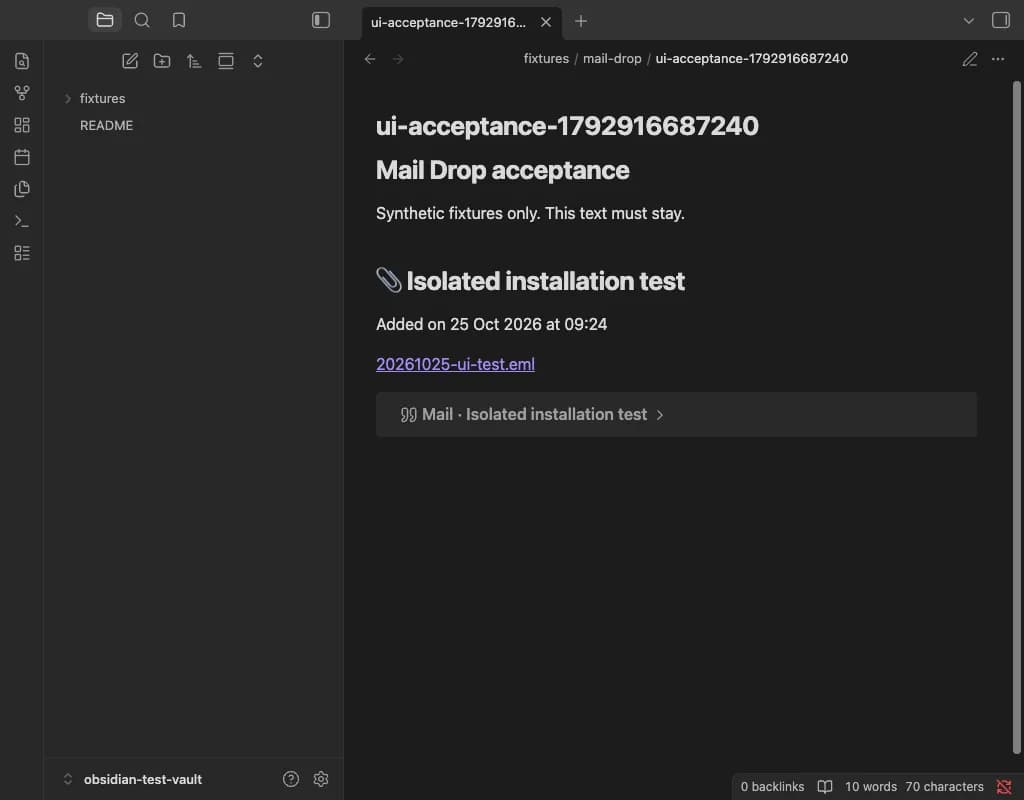Click the note name in breadcrumb
Image resolution: width=1024 pixels, height=800 pixels.
(752, 59)
